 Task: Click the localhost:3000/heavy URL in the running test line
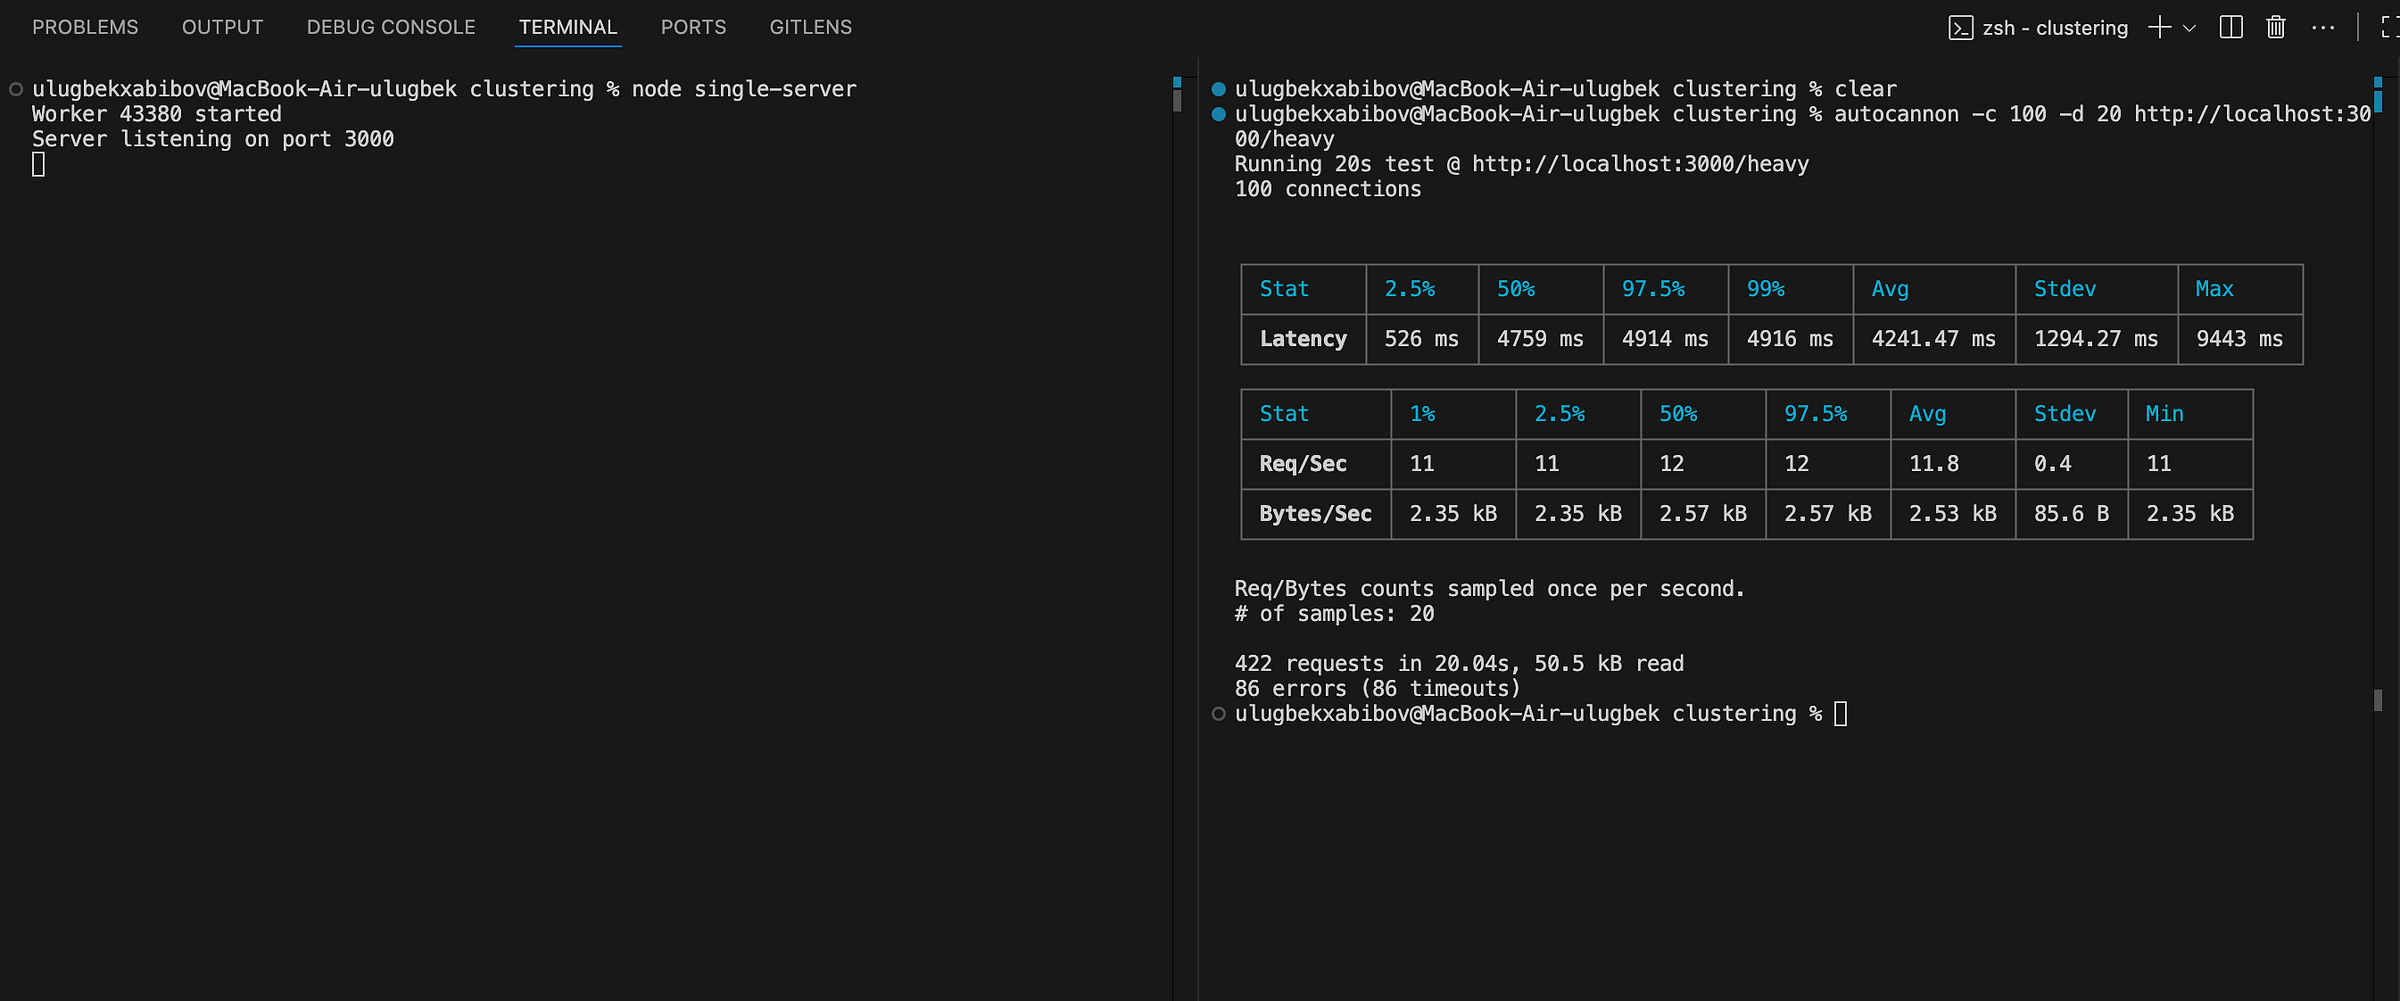tap(1641, 164)
